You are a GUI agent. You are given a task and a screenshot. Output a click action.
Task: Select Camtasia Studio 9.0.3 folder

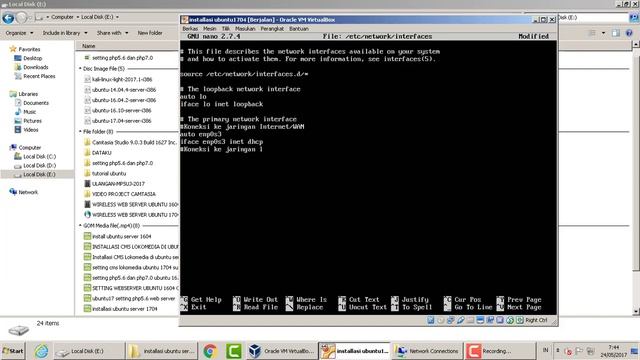point(134,142)
